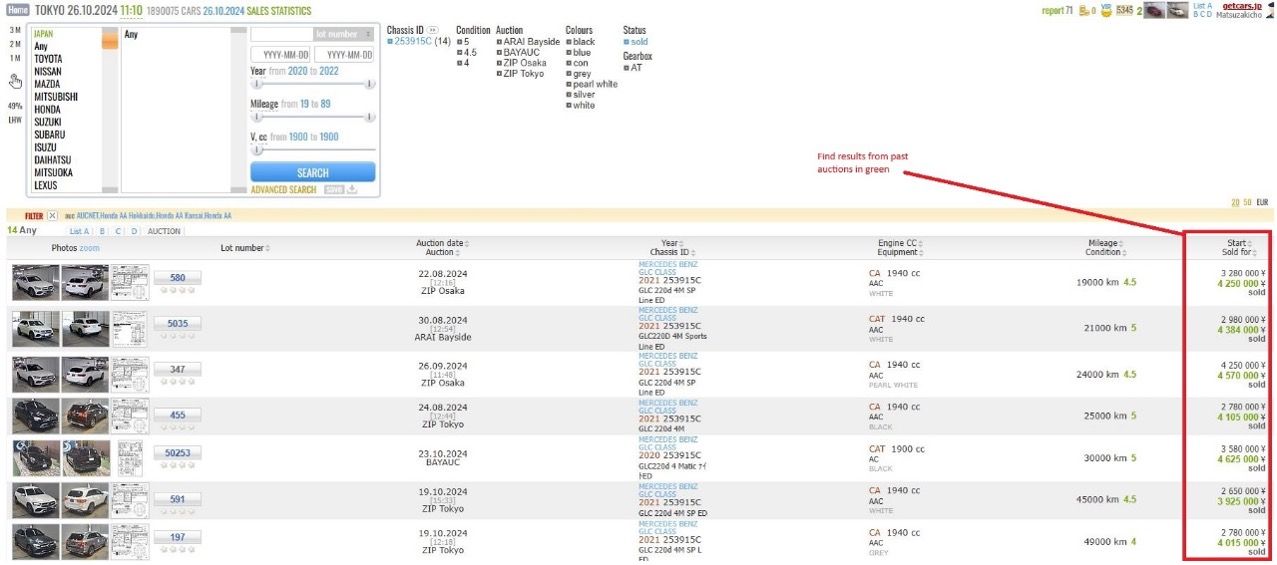The image size is (1277, 565).
Task: Sort by Lot number arrows
Action: [268, 248]
